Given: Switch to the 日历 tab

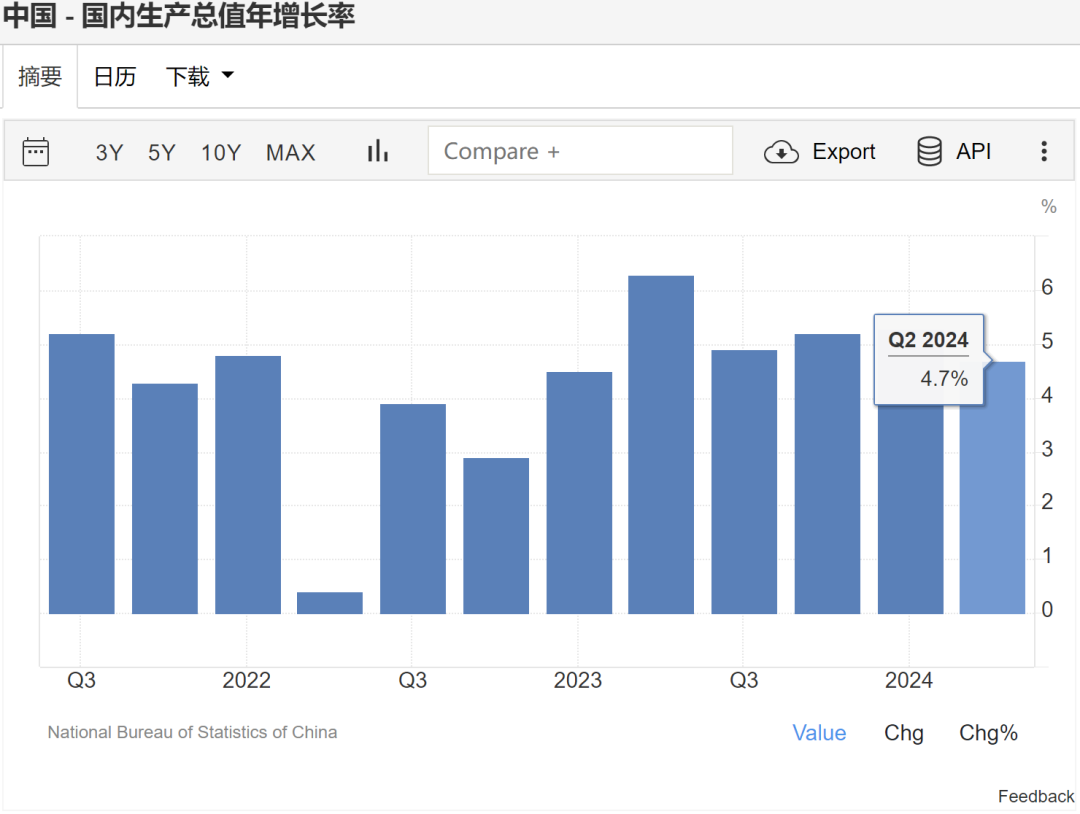Looking at the screenshot, I should coord(115,76).
